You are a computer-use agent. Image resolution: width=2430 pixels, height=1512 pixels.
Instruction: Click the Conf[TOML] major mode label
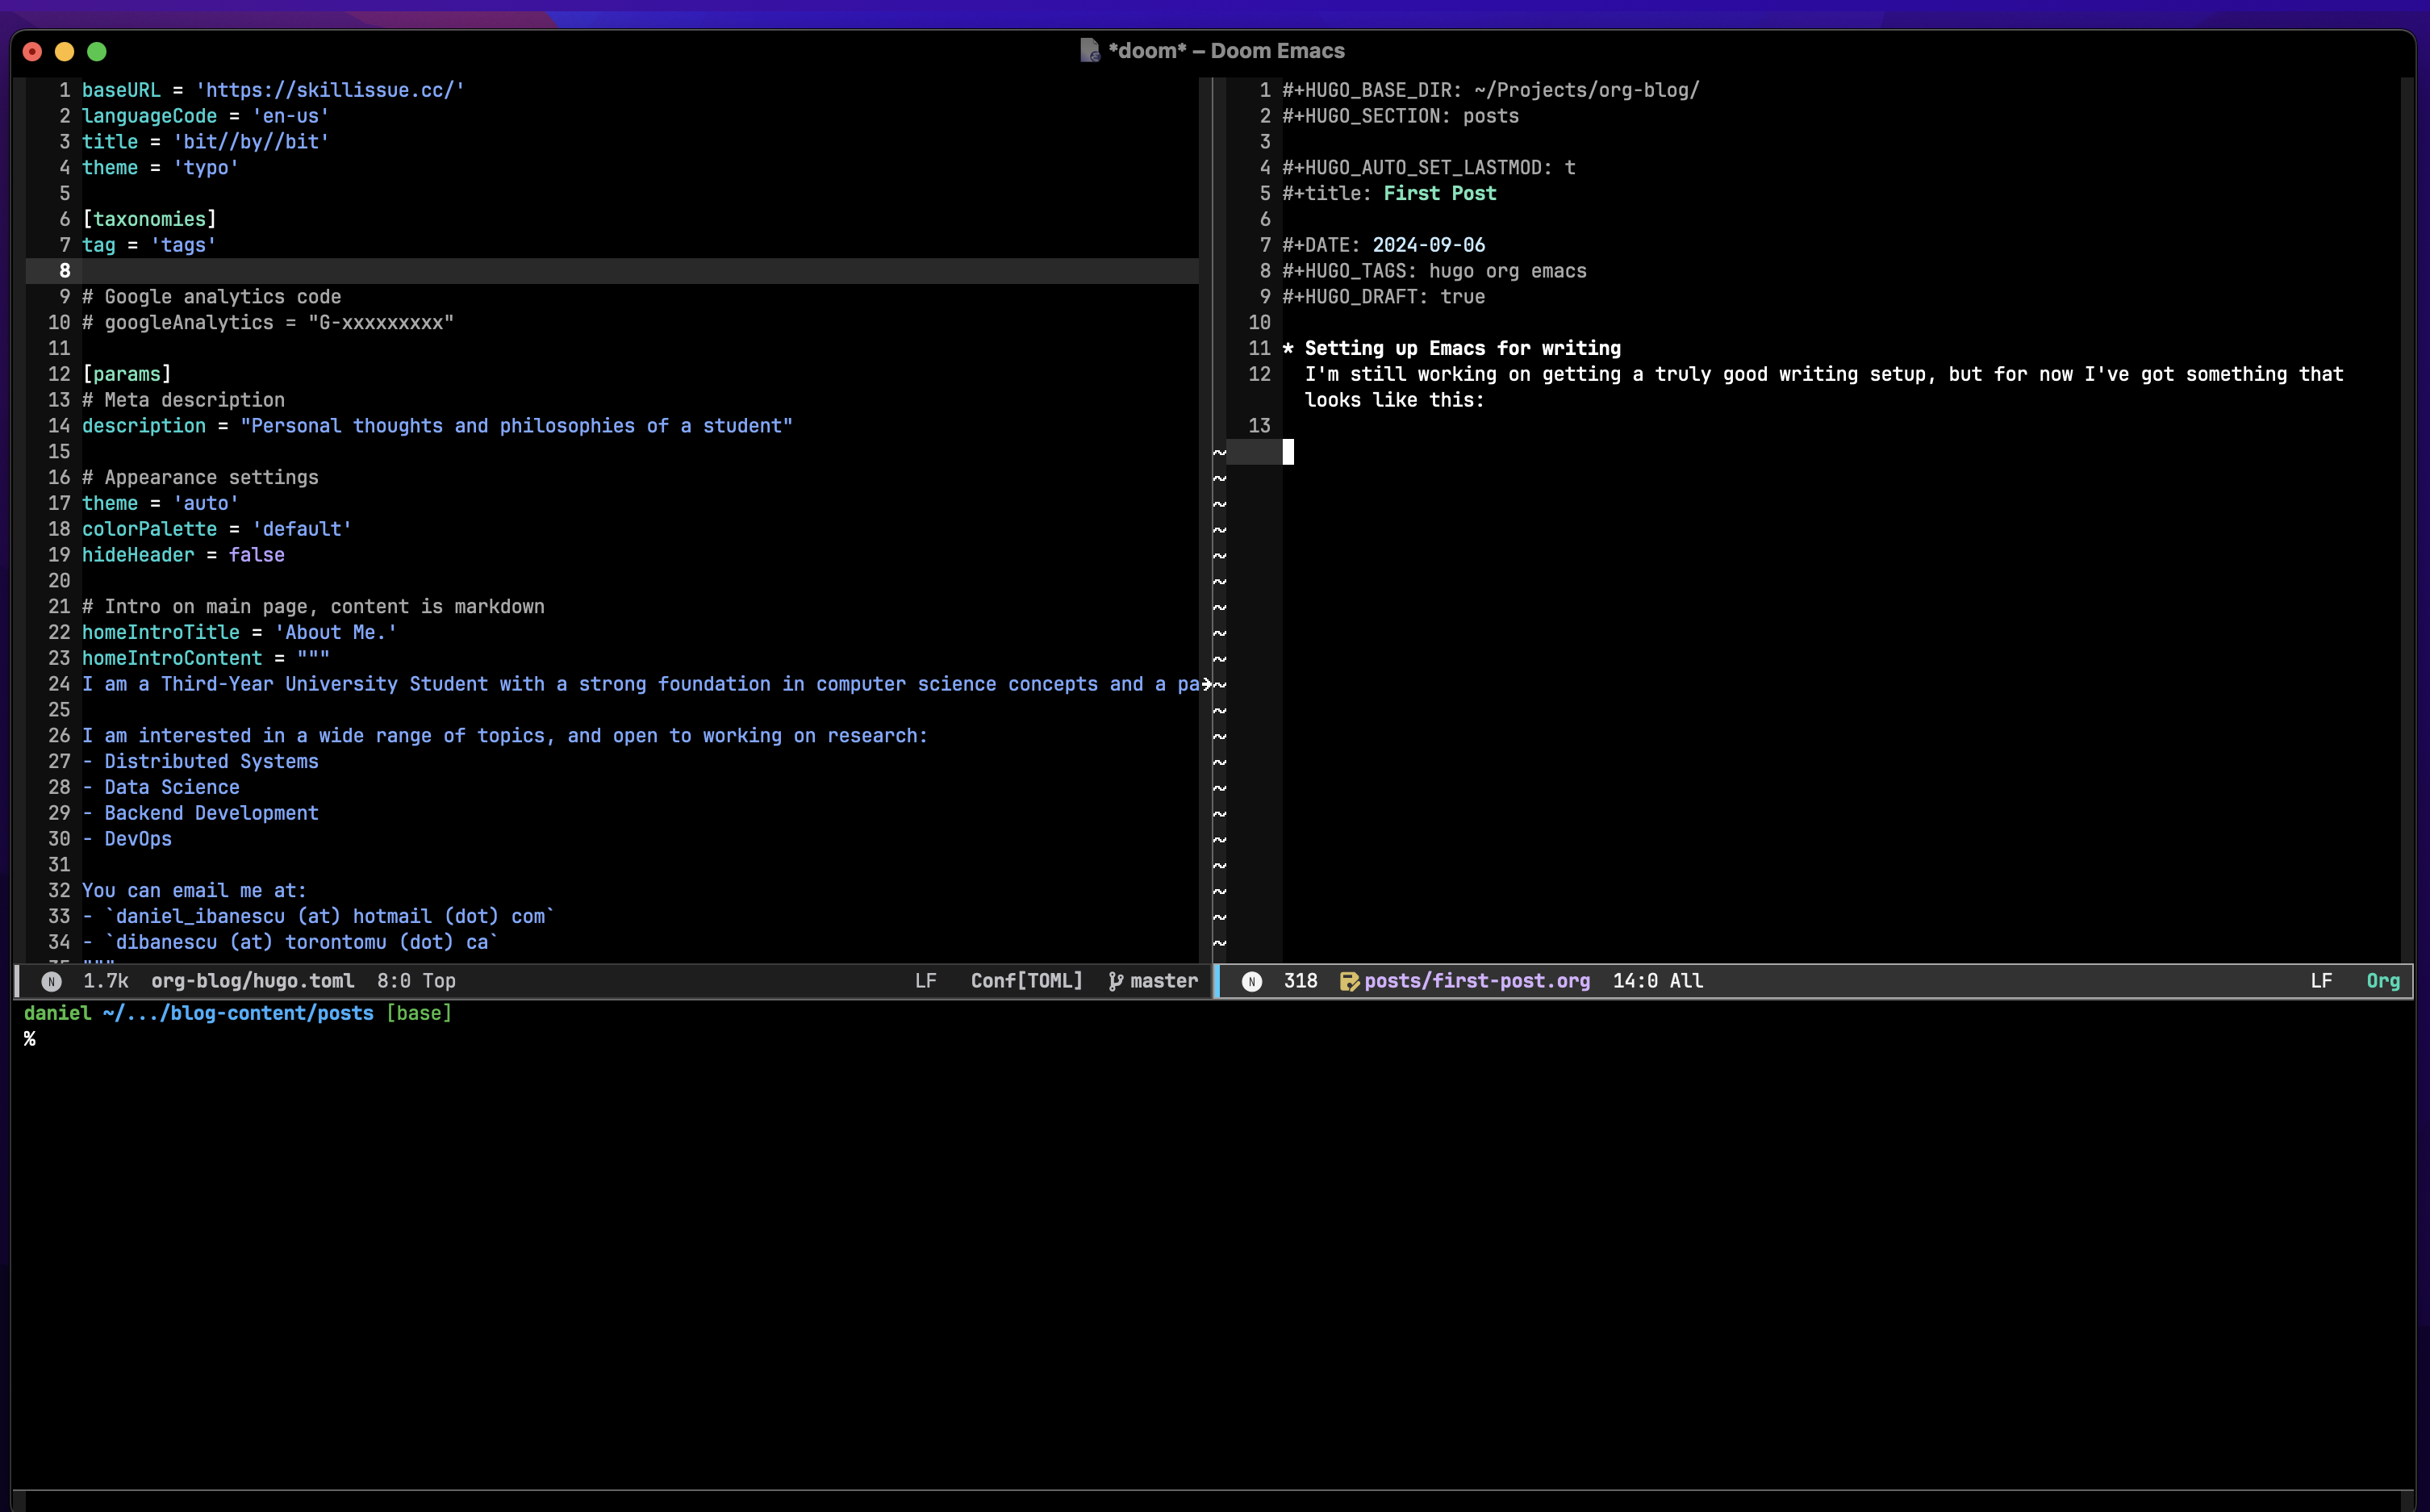pos(1026,981)
